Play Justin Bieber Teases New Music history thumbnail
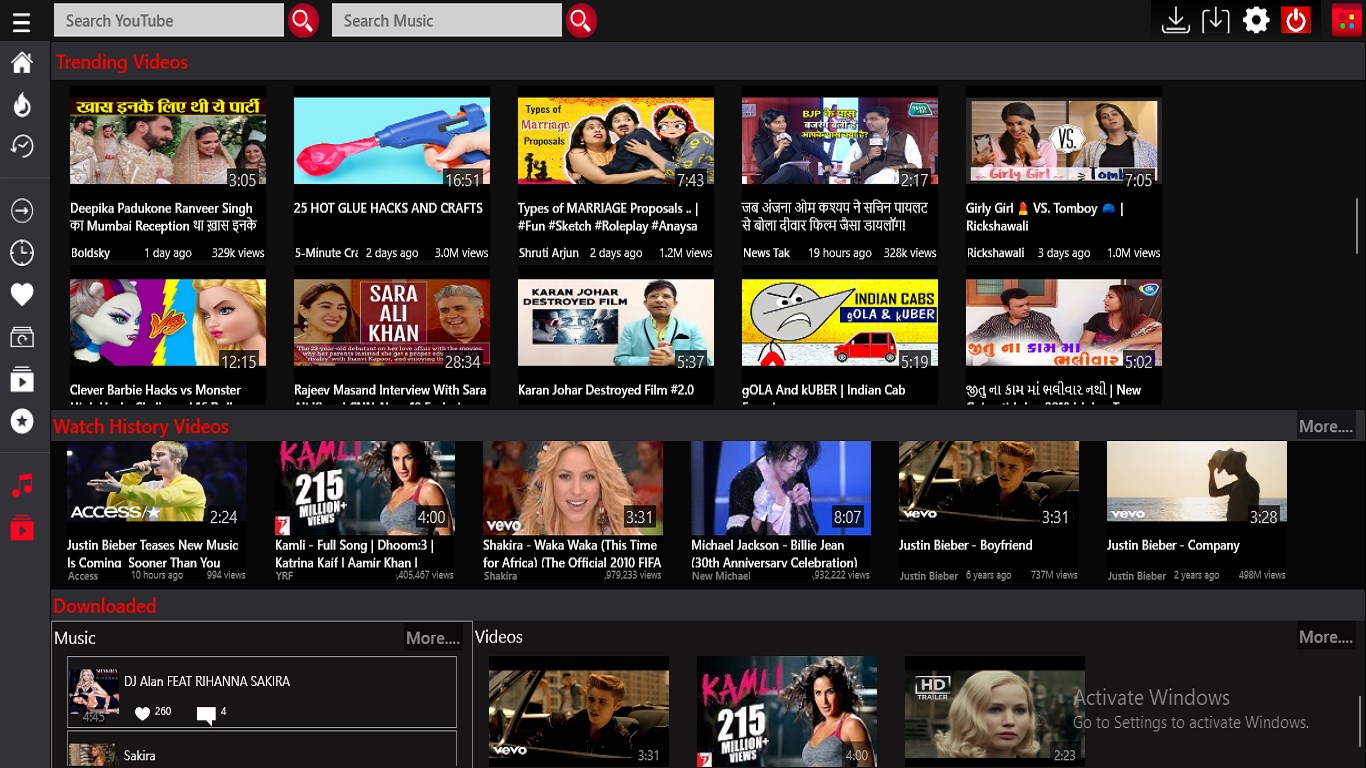Image resolution: width=1366 pixels, height=768 pixels. [157, 488]
